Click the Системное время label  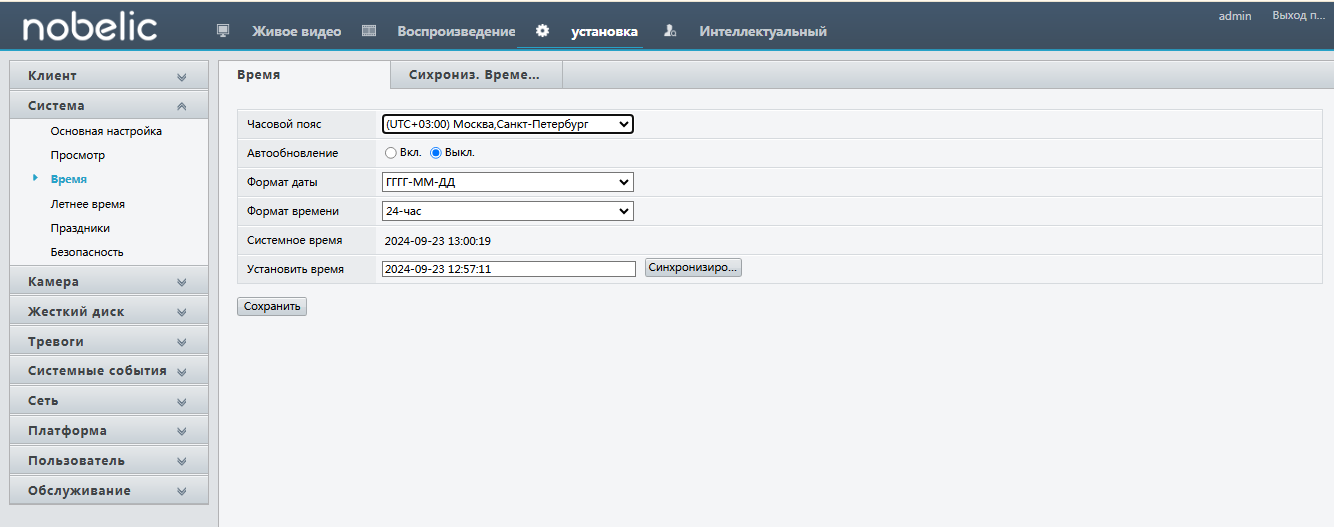pyautogui.click(x=294, y=240)
